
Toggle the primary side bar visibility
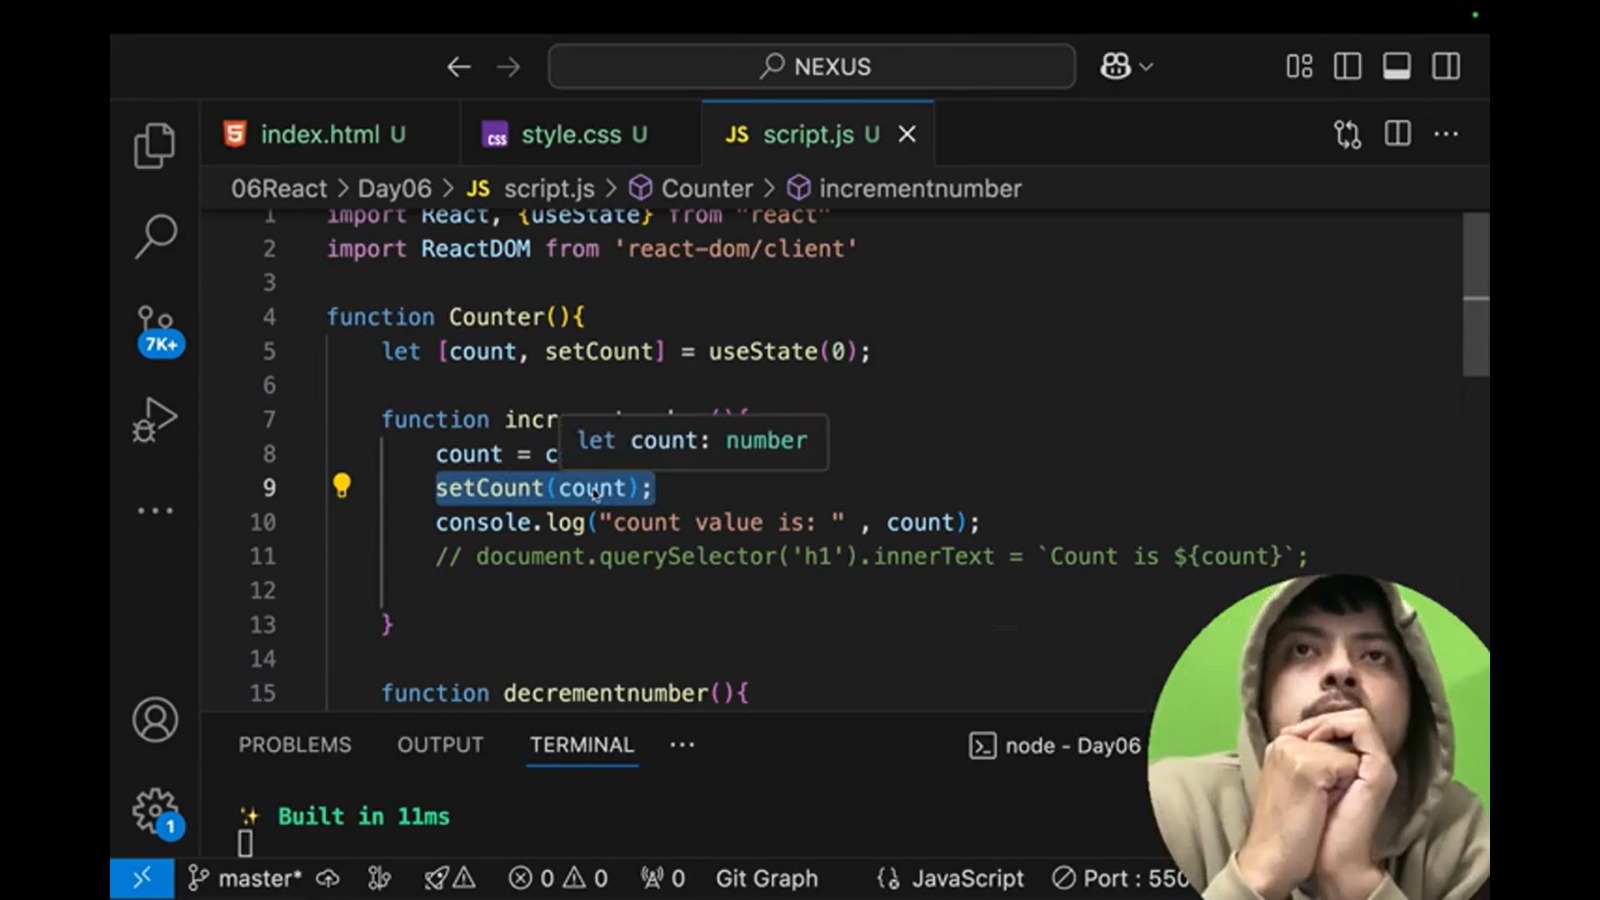tap(1348, 67)
